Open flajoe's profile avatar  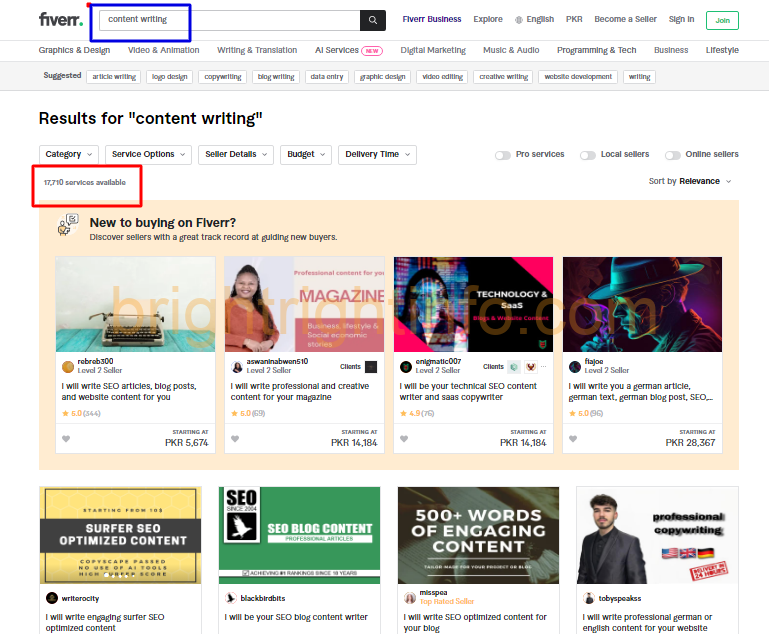[575, 367]
